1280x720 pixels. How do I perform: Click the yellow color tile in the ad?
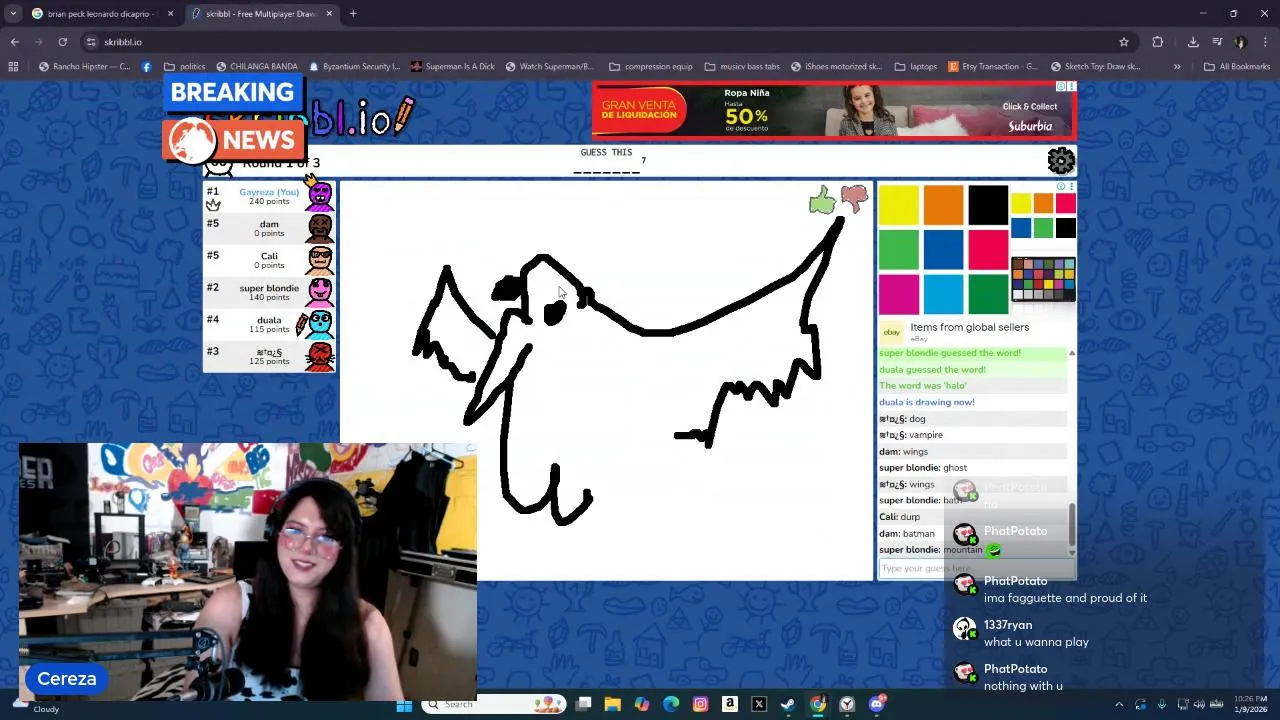898,205
